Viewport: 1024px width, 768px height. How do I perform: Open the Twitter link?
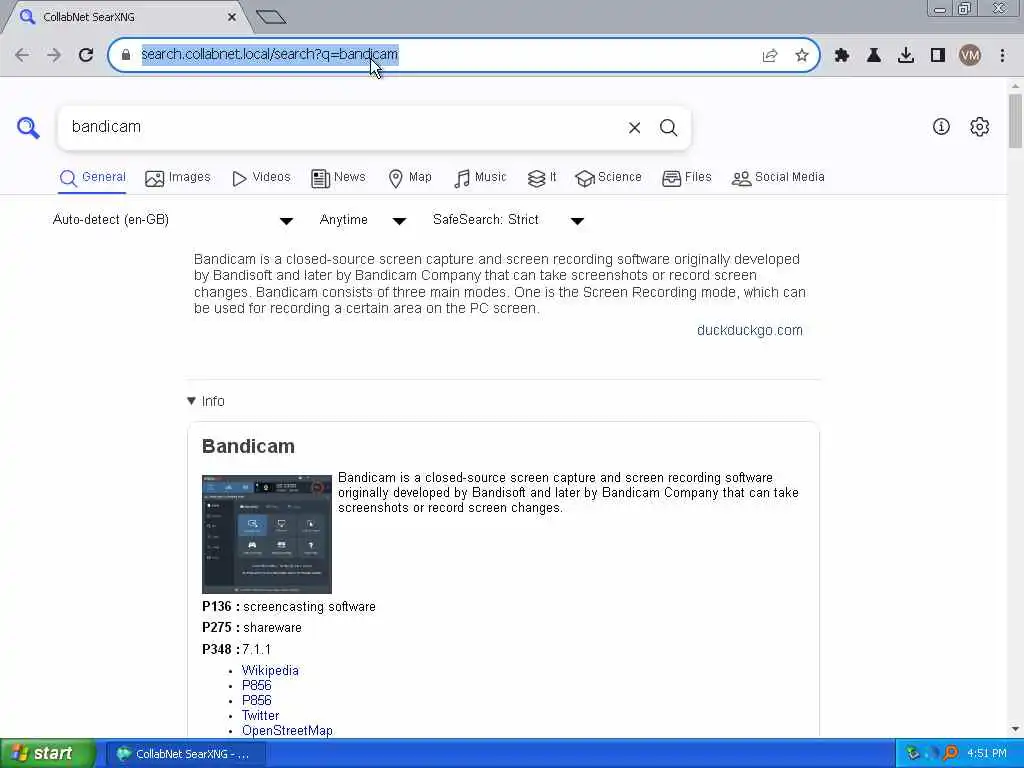point(261,716)
